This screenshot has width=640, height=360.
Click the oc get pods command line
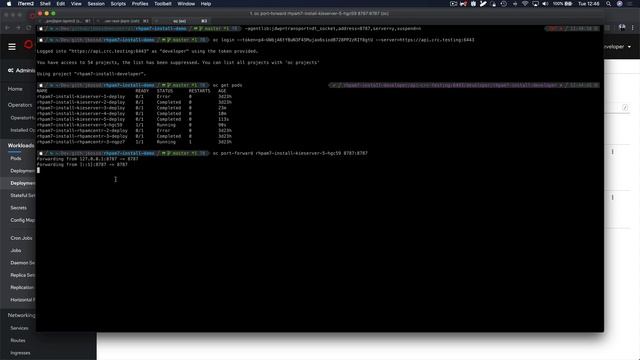click(227, 85)
